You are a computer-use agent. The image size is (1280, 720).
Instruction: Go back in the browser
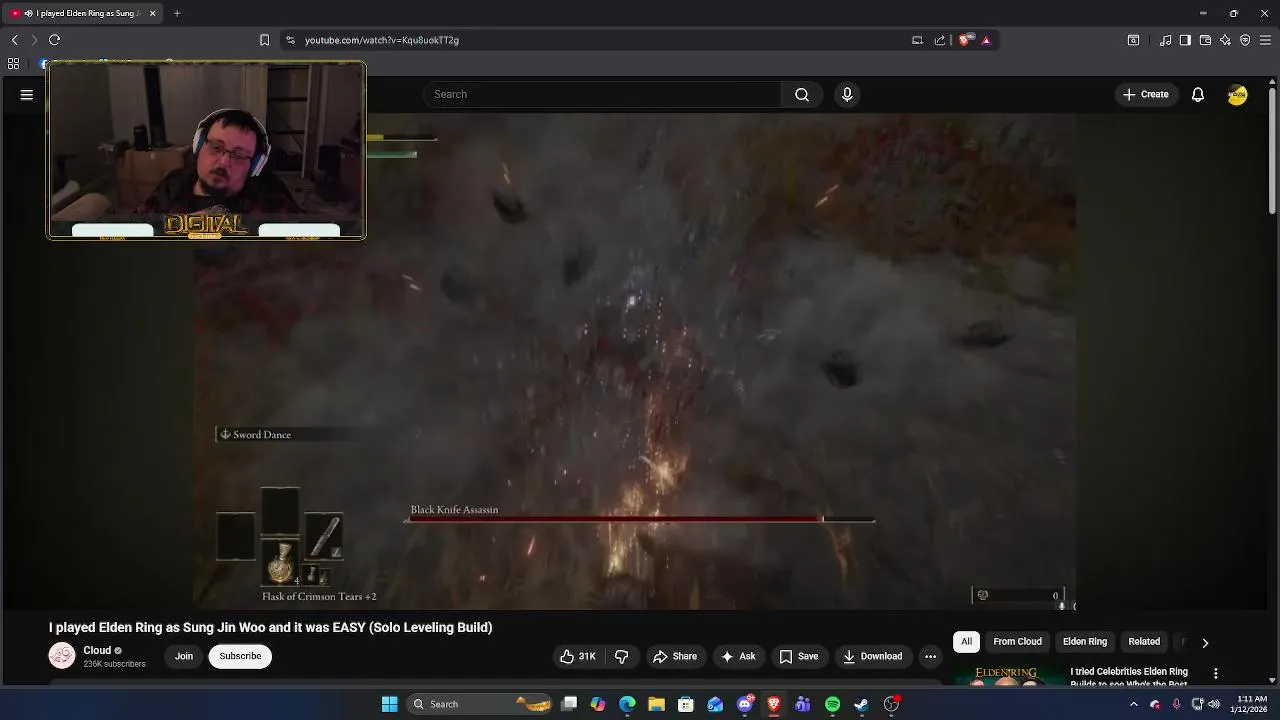point(14,40)
